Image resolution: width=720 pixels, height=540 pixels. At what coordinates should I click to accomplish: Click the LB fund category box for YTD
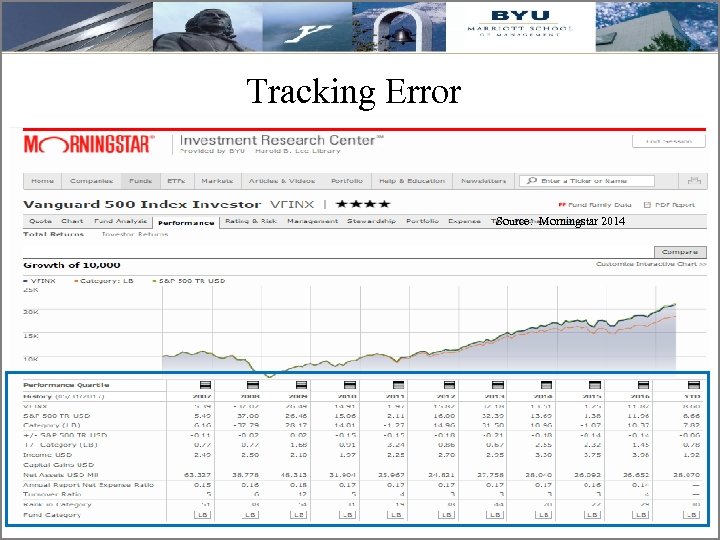click(692, 515)
